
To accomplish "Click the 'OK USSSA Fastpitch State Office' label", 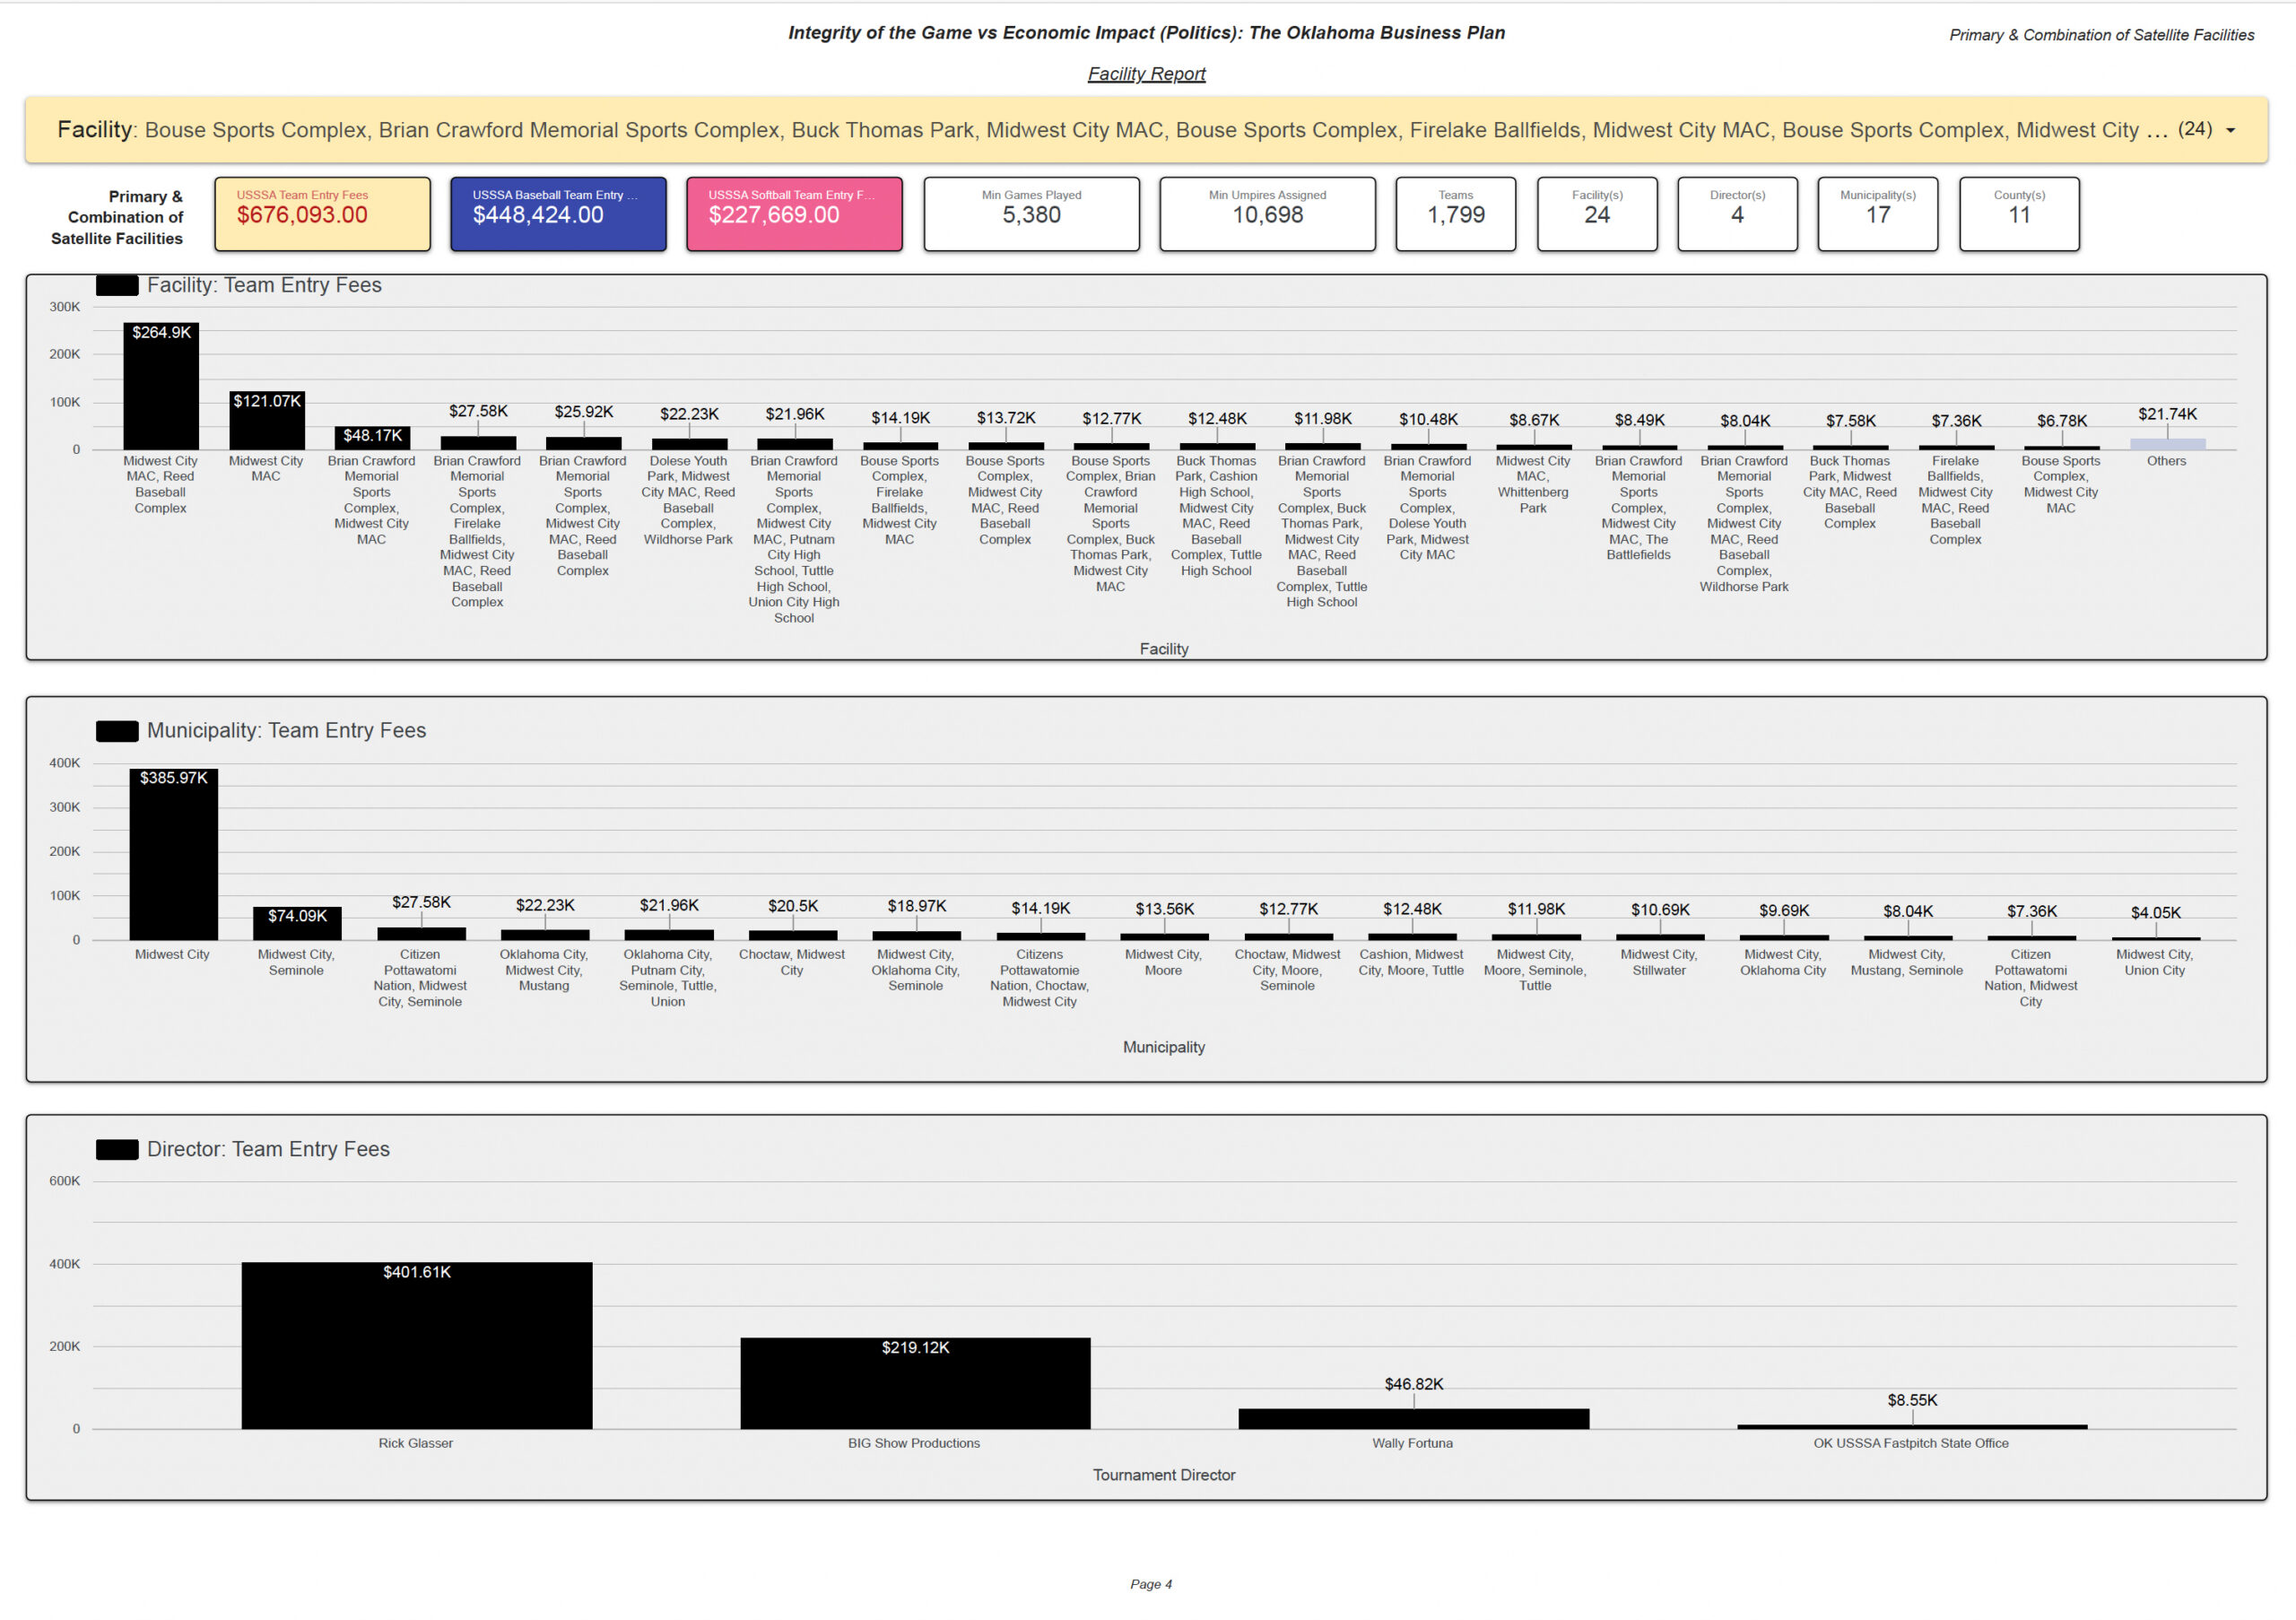I will [x=1910, y=1443].
